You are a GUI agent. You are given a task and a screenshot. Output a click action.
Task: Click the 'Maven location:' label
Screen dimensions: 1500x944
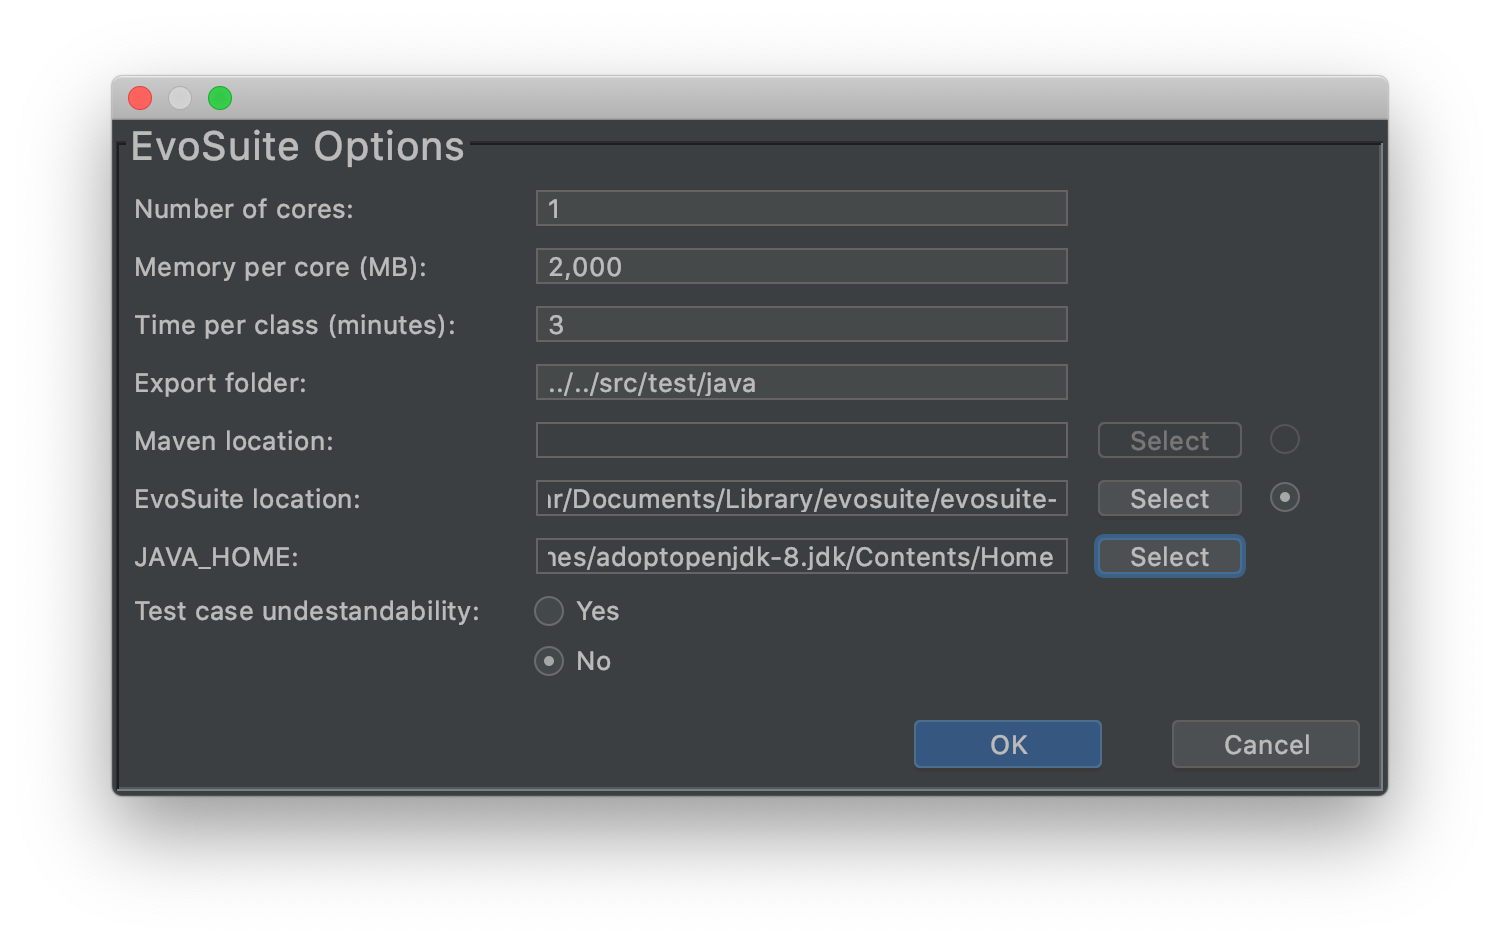(x=234, y=441)
